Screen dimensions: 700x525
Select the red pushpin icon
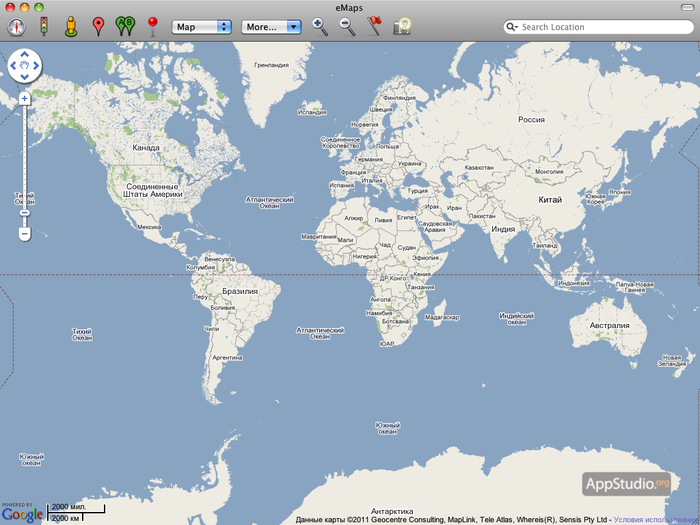click(152, 26)
